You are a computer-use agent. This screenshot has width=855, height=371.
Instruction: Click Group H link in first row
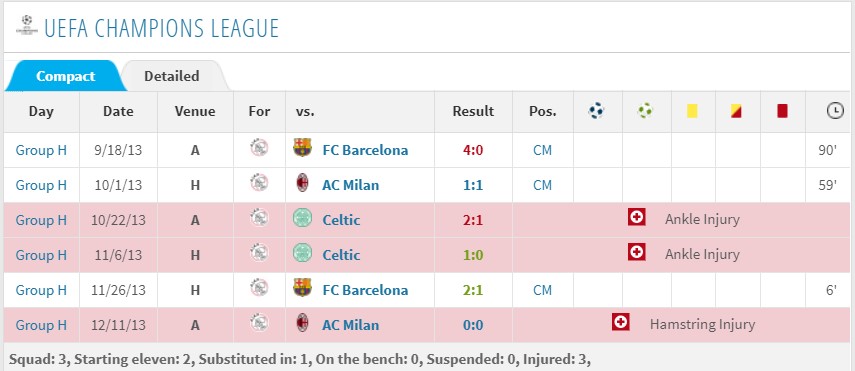pos(41,150)
